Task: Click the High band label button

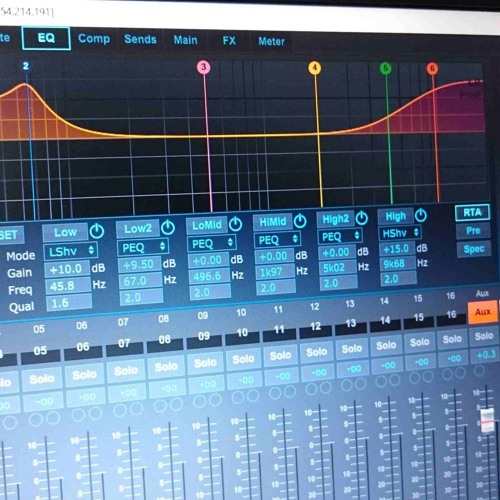Action: (x=395, y=216)
